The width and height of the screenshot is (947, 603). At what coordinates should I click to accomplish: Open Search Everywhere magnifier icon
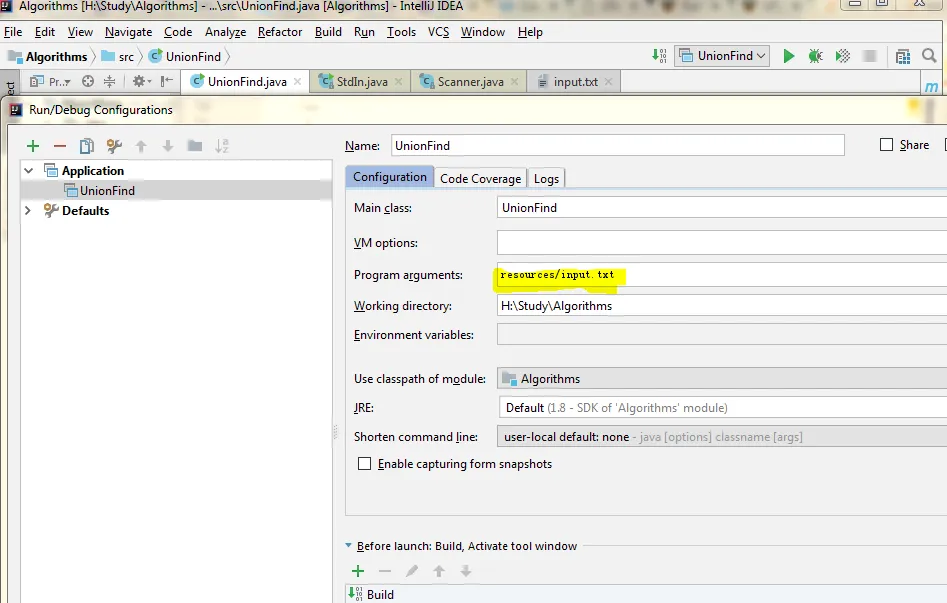coord(929,56)
